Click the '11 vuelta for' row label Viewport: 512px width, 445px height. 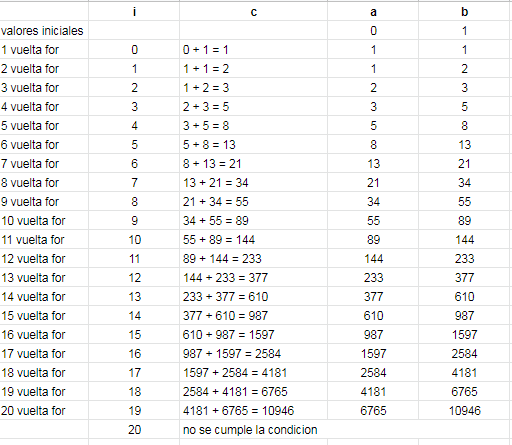(x=44, y=239)
